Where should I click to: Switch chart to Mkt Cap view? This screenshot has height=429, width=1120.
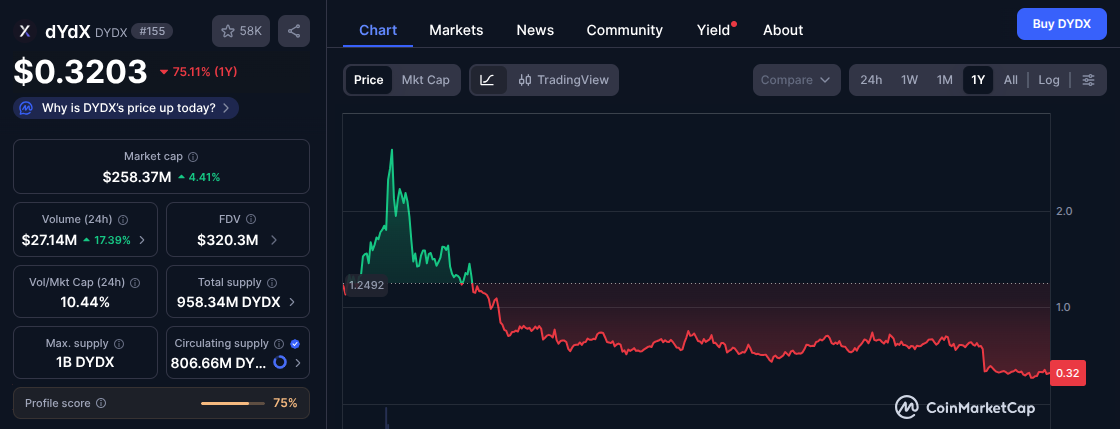pos(425,80)
